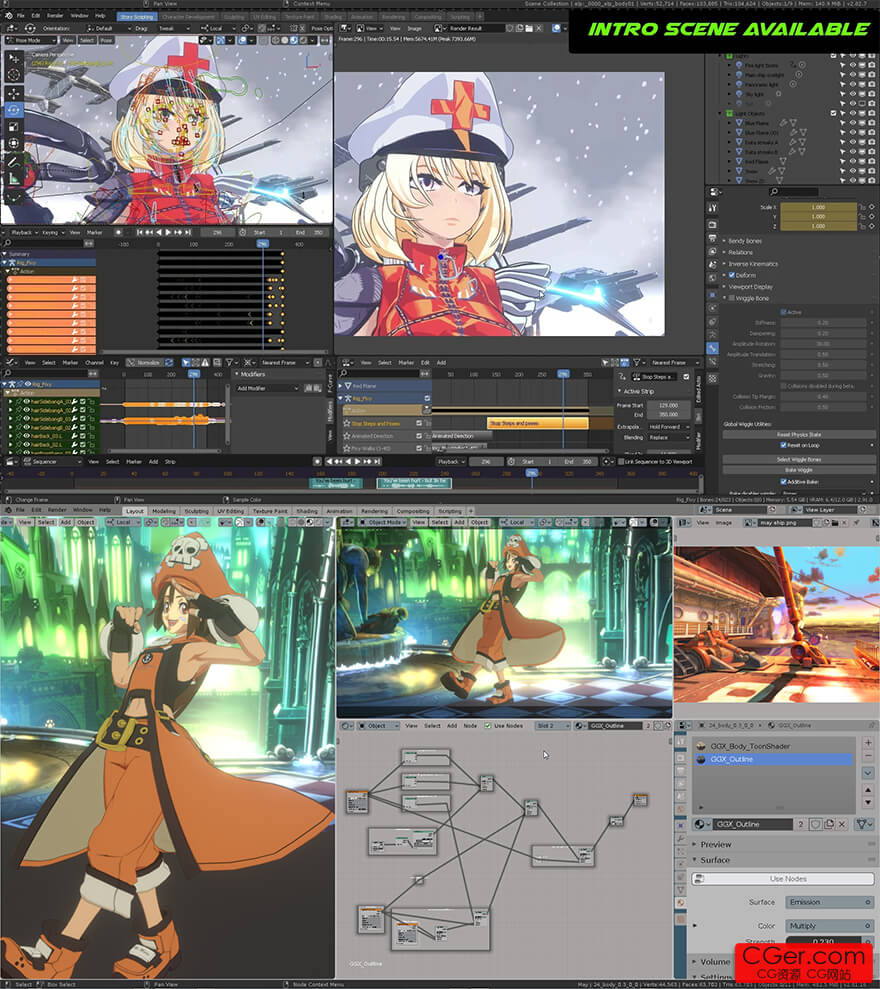Select the Measure tool in the viewport toolbar

13,180
